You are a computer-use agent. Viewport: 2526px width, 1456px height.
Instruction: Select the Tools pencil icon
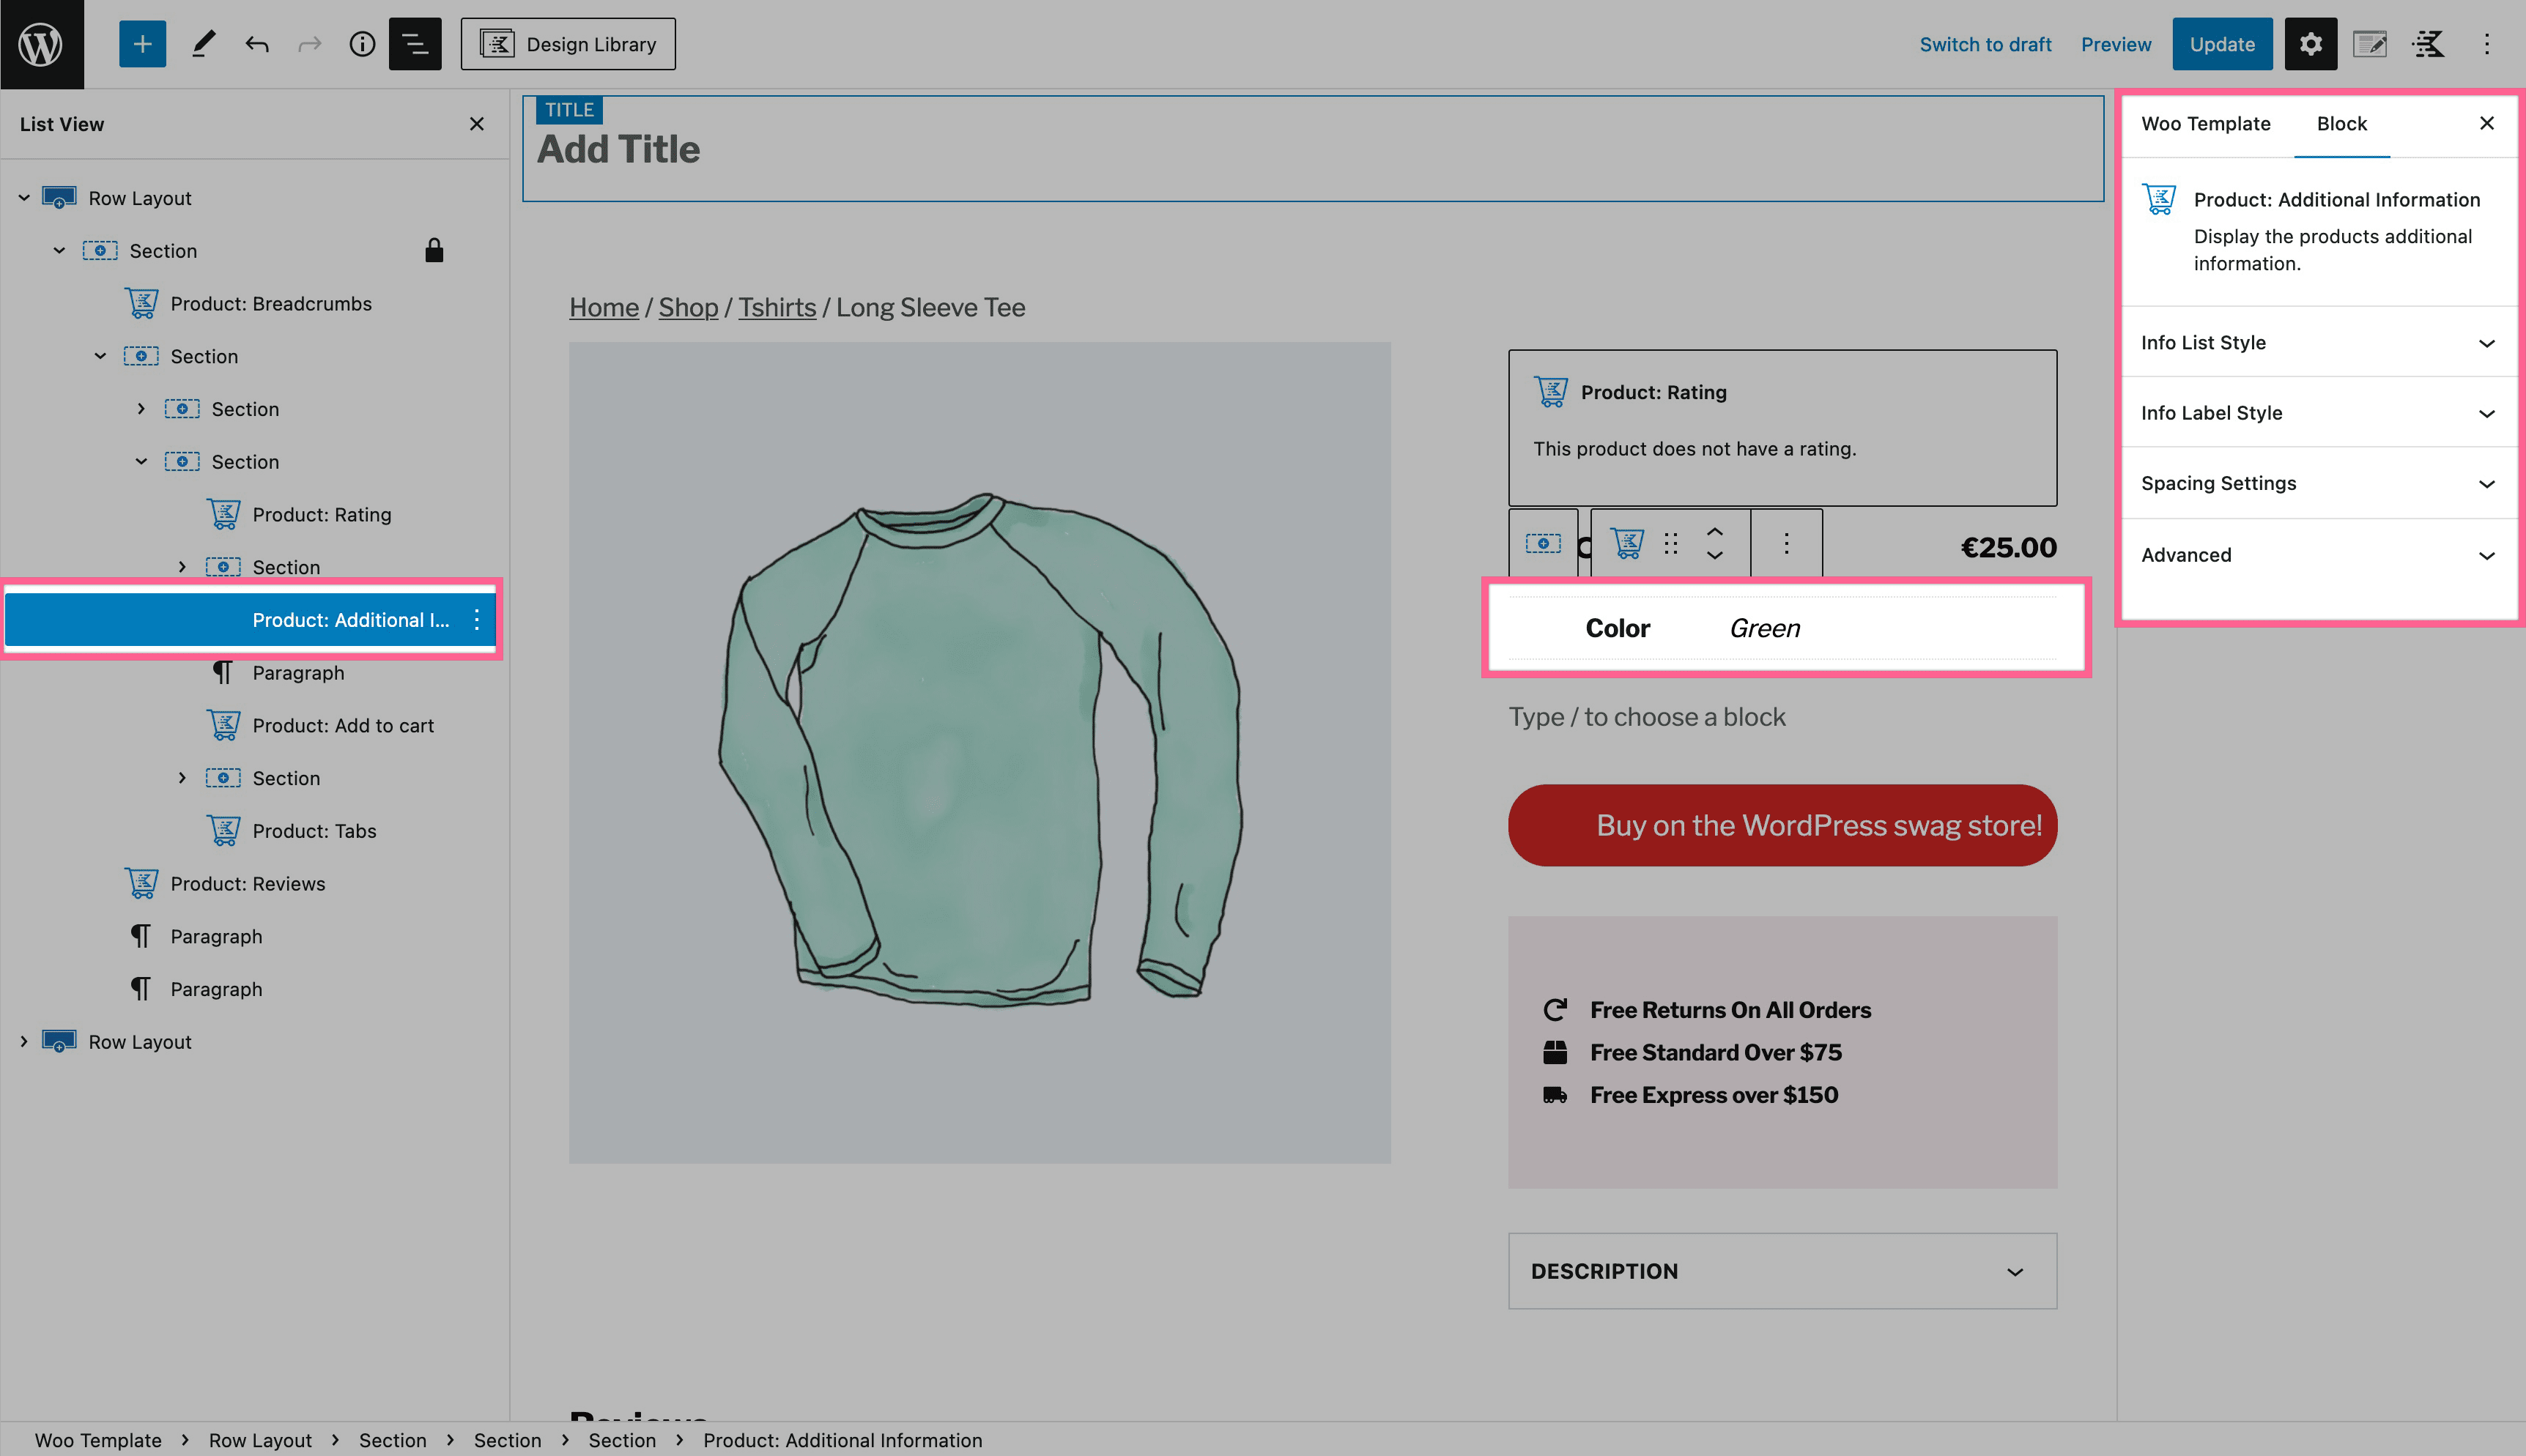click(x=203, y=44)
